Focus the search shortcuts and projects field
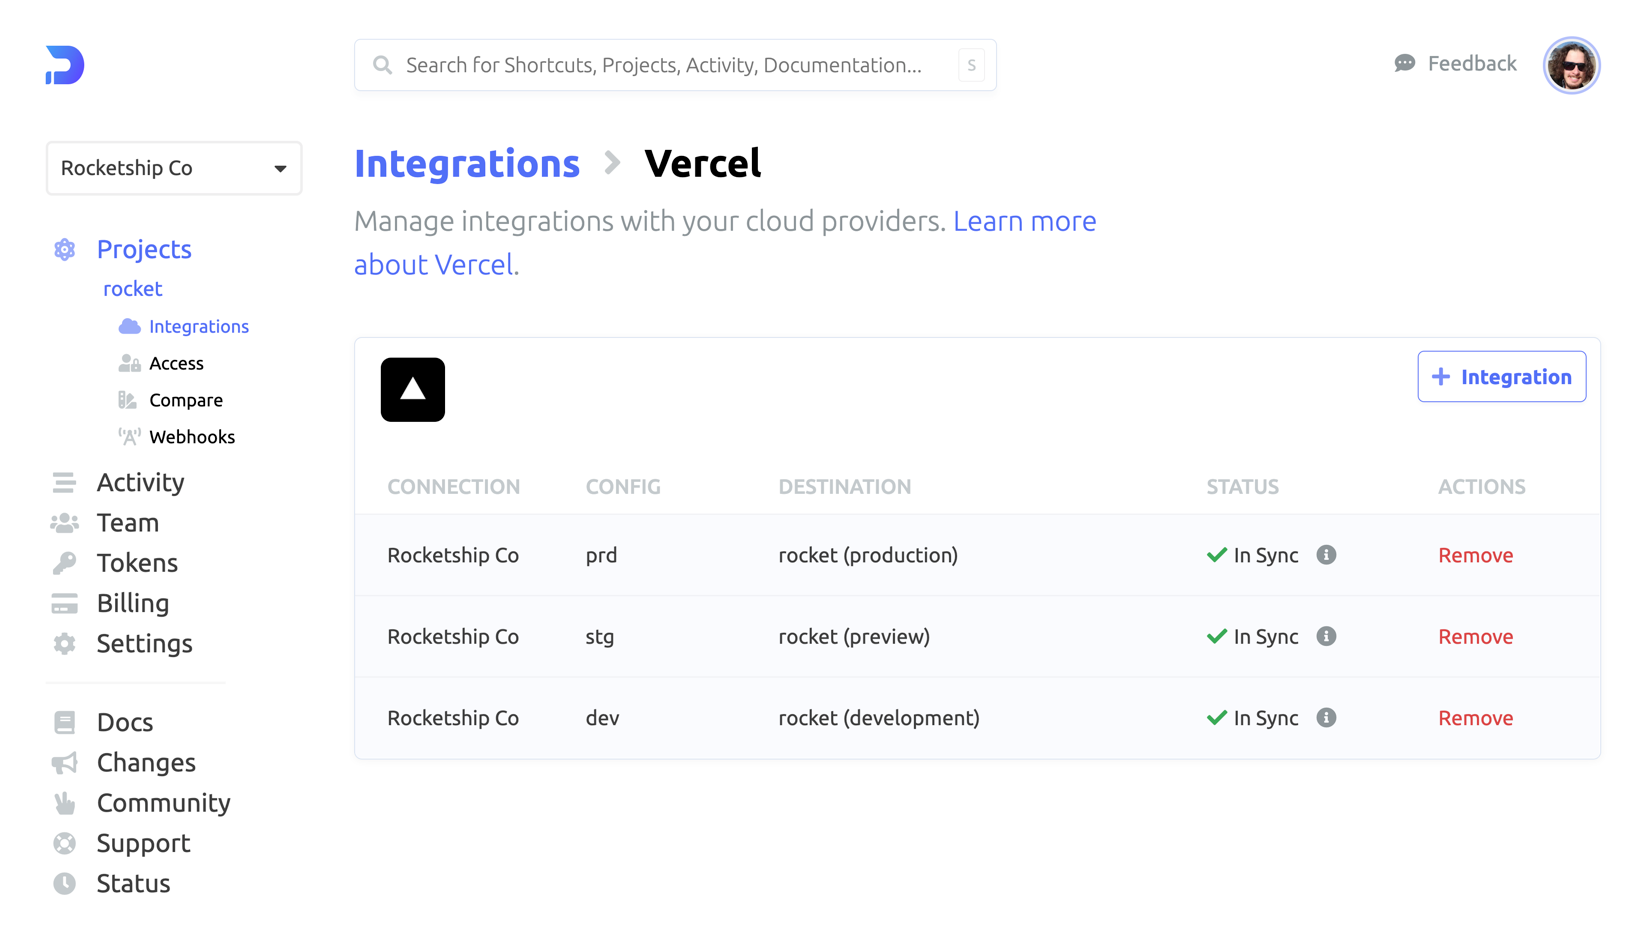 tap(663, 65)
